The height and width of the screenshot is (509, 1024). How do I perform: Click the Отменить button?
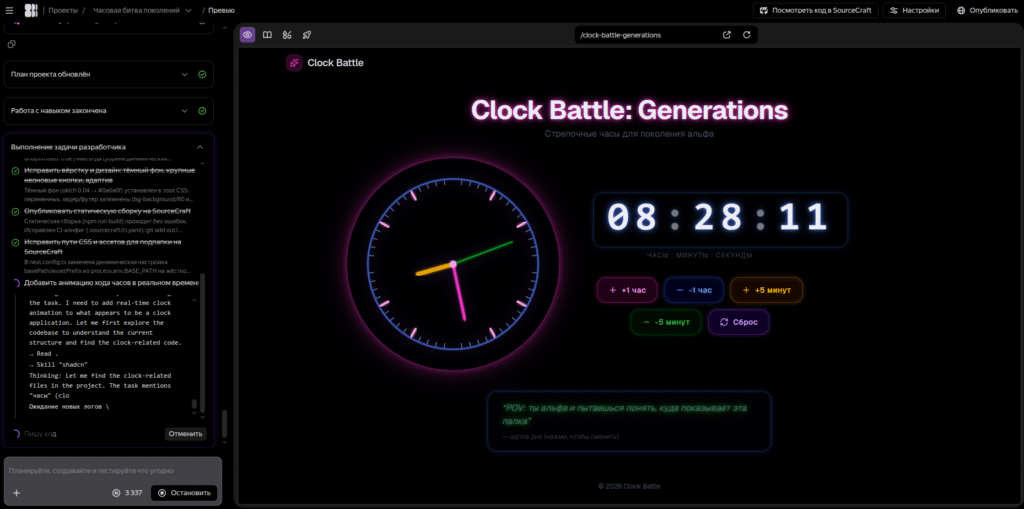pyautogui.click(x=185, y=434)
